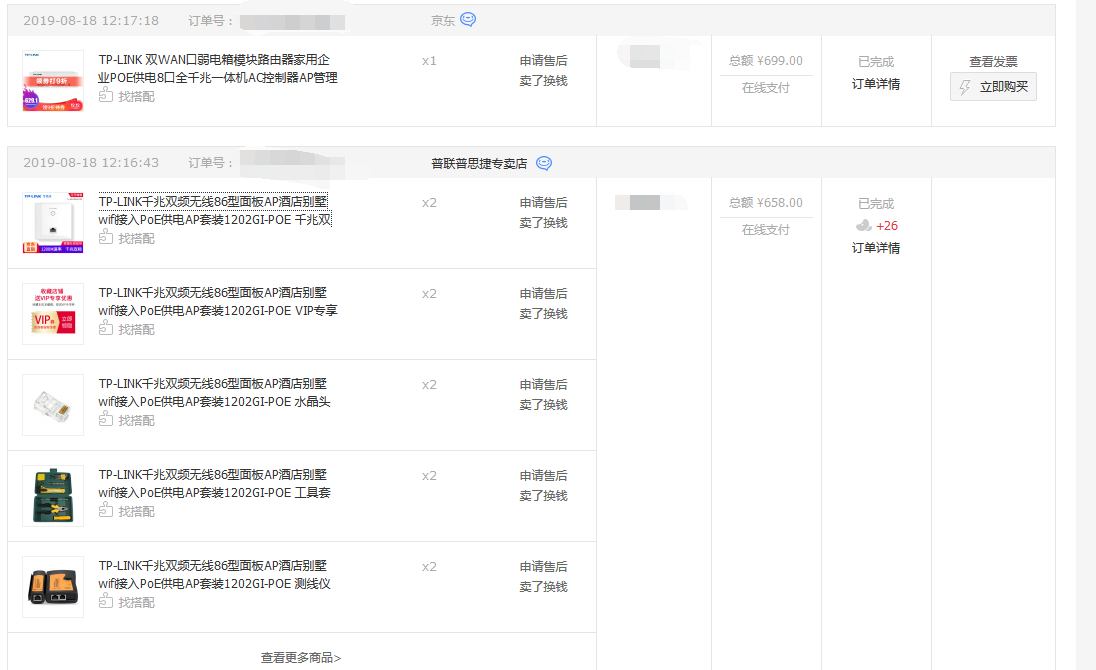Open product title ending 1202GI-POE 工具套
This screenshot has width=1096, height=670.
click(x=214, y=483)
